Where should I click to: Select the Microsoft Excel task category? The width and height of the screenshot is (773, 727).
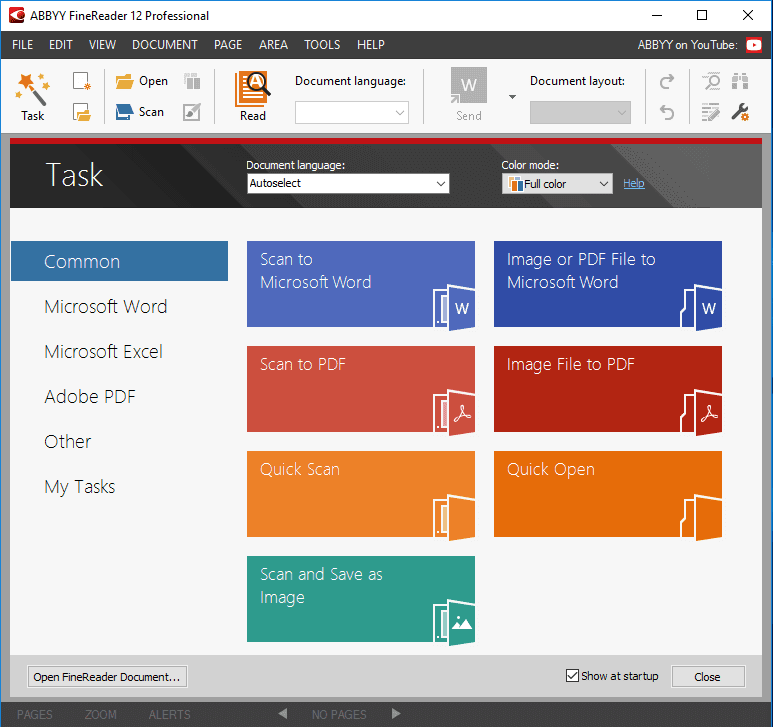point(104,351)
